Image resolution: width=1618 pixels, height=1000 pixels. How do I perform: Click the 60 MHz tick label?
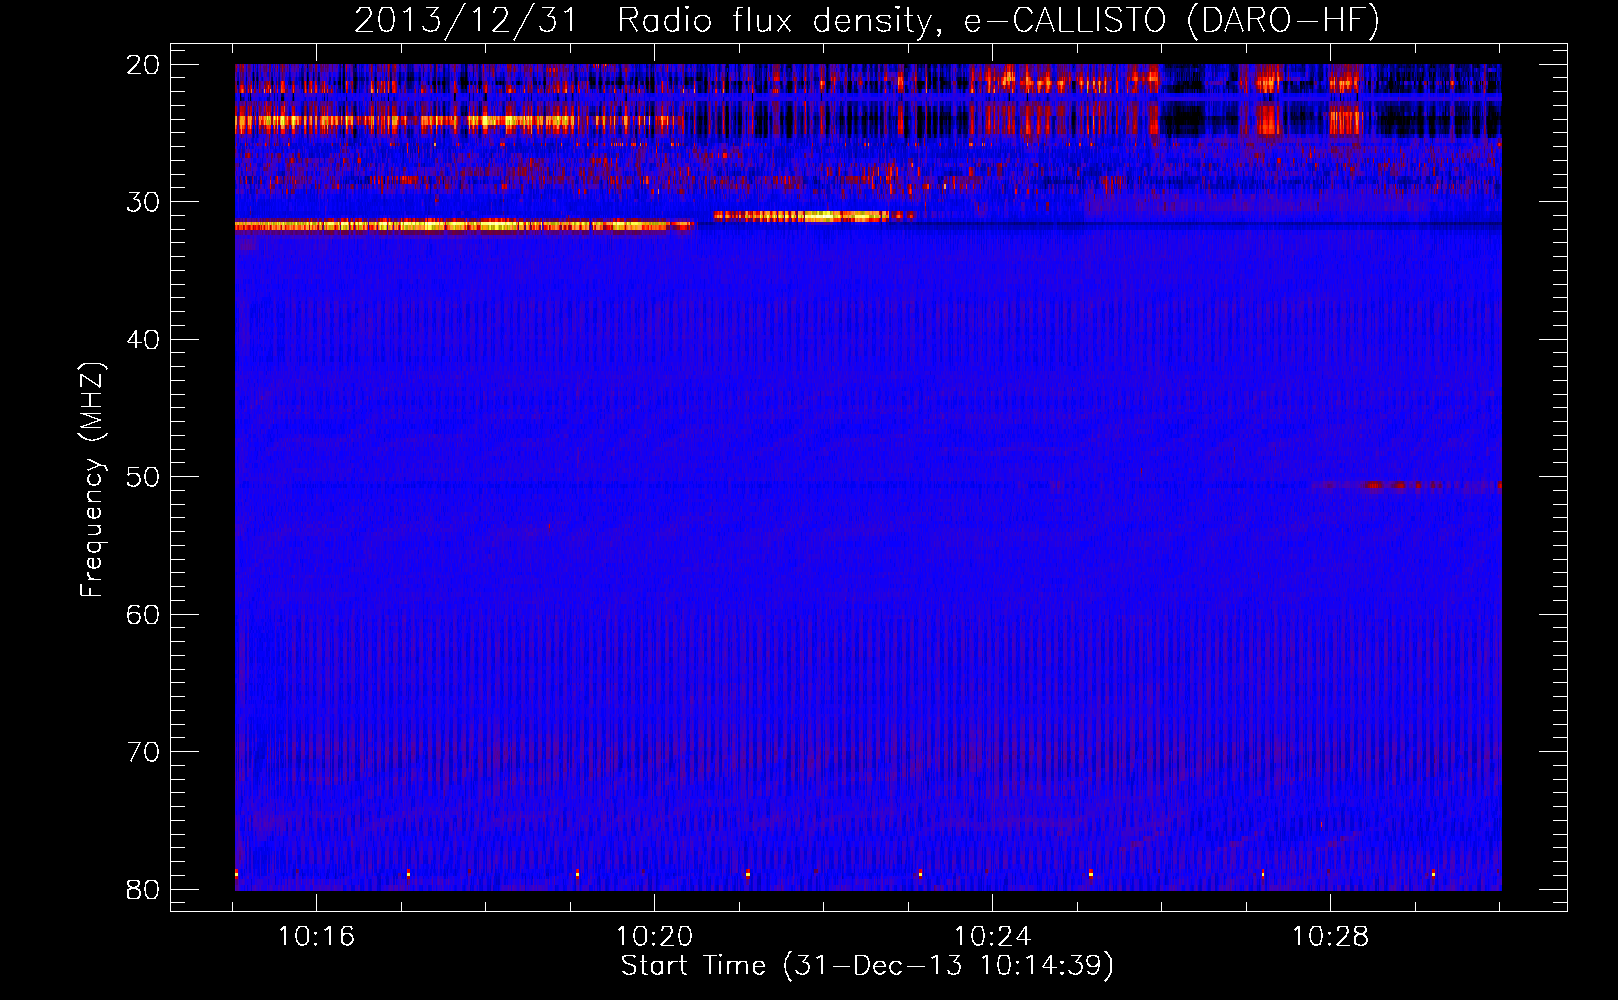[143, 614]
